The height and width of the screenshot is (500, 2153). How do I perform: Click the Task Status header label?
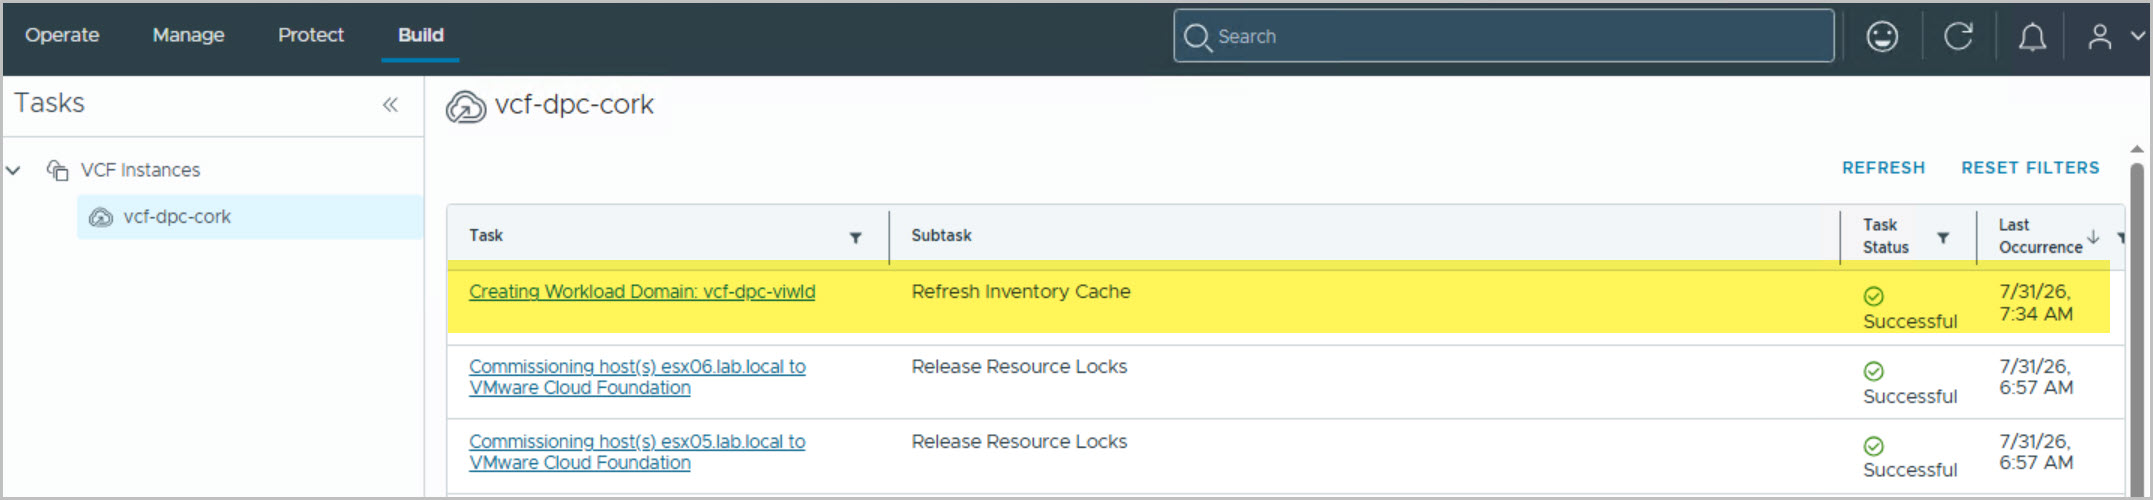(1885, 236)
